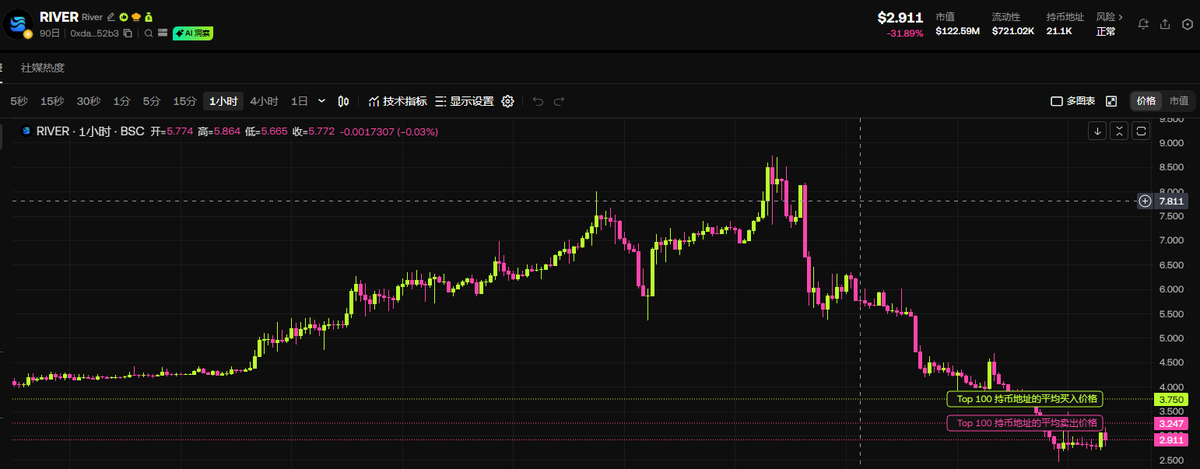Select the 1分 timeframe
The width and height of the screenshot is (1200, 469).
click(x=121, y=101)
